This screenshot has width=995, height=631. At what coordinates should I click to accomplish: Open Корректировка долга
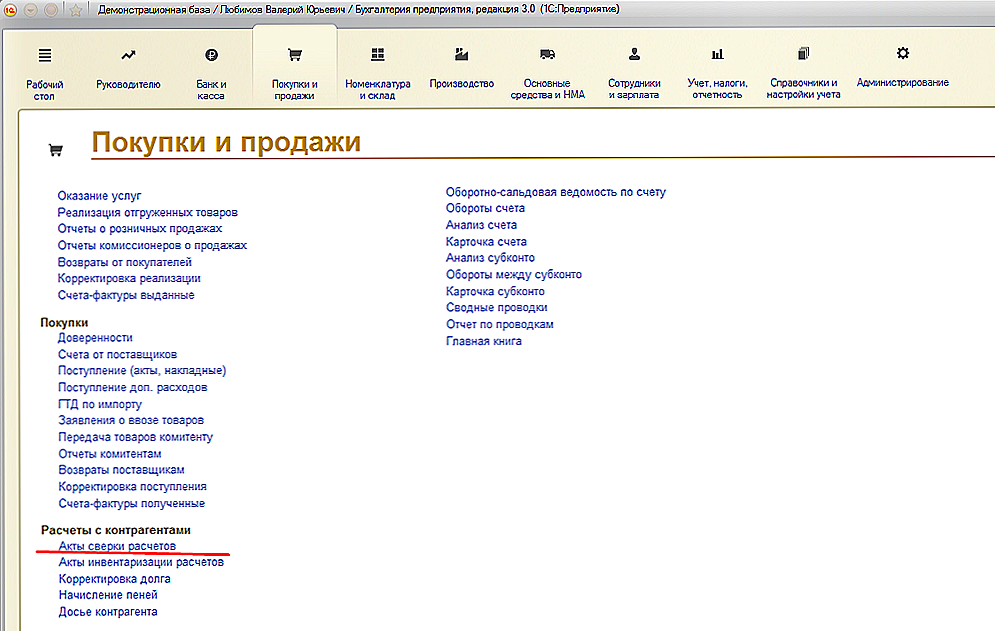click(114, 579)
